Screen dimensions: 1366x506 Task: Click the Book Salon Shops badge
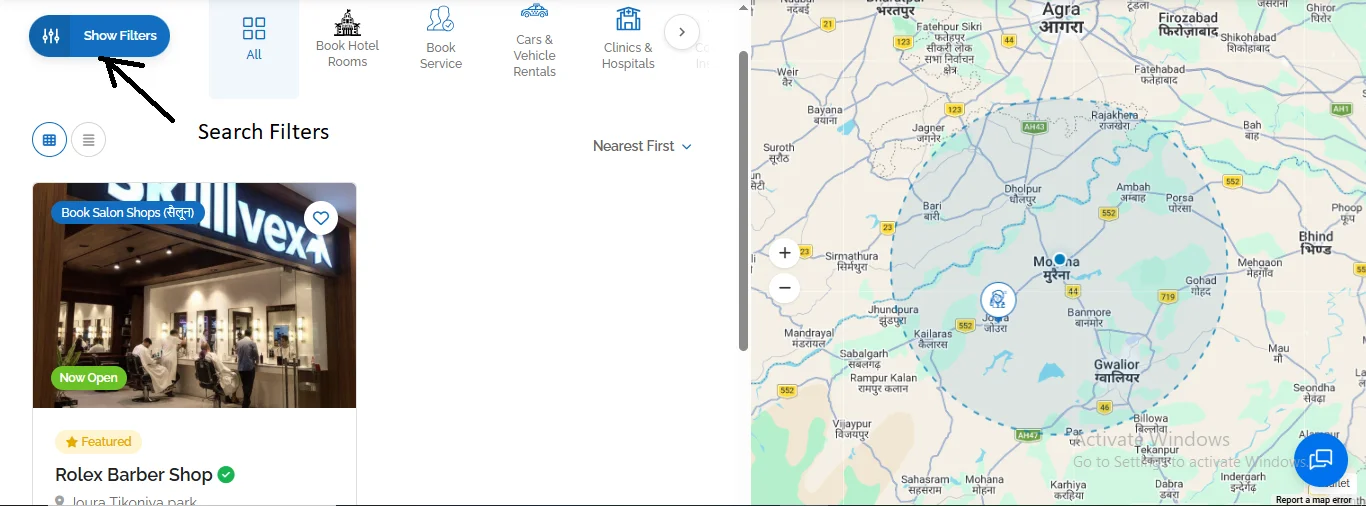pyautogui.click(x=128, y=212)
